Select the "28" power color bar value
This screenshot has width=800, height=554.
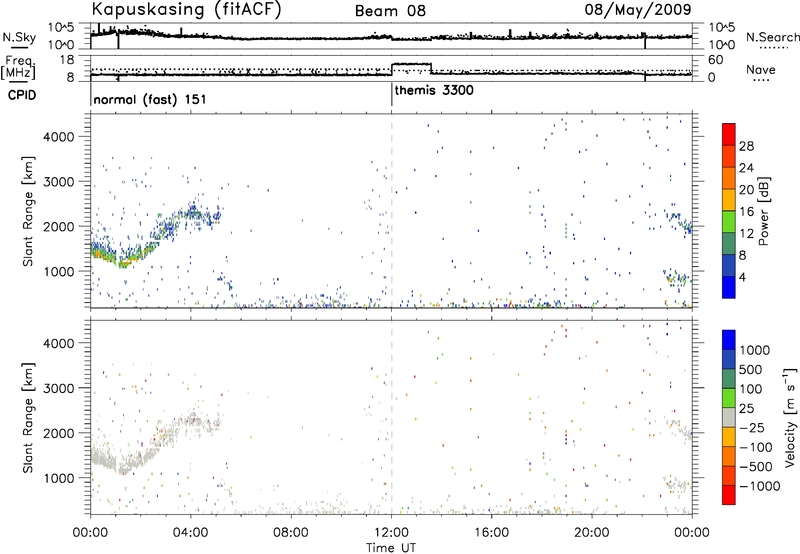click(746, 146)
